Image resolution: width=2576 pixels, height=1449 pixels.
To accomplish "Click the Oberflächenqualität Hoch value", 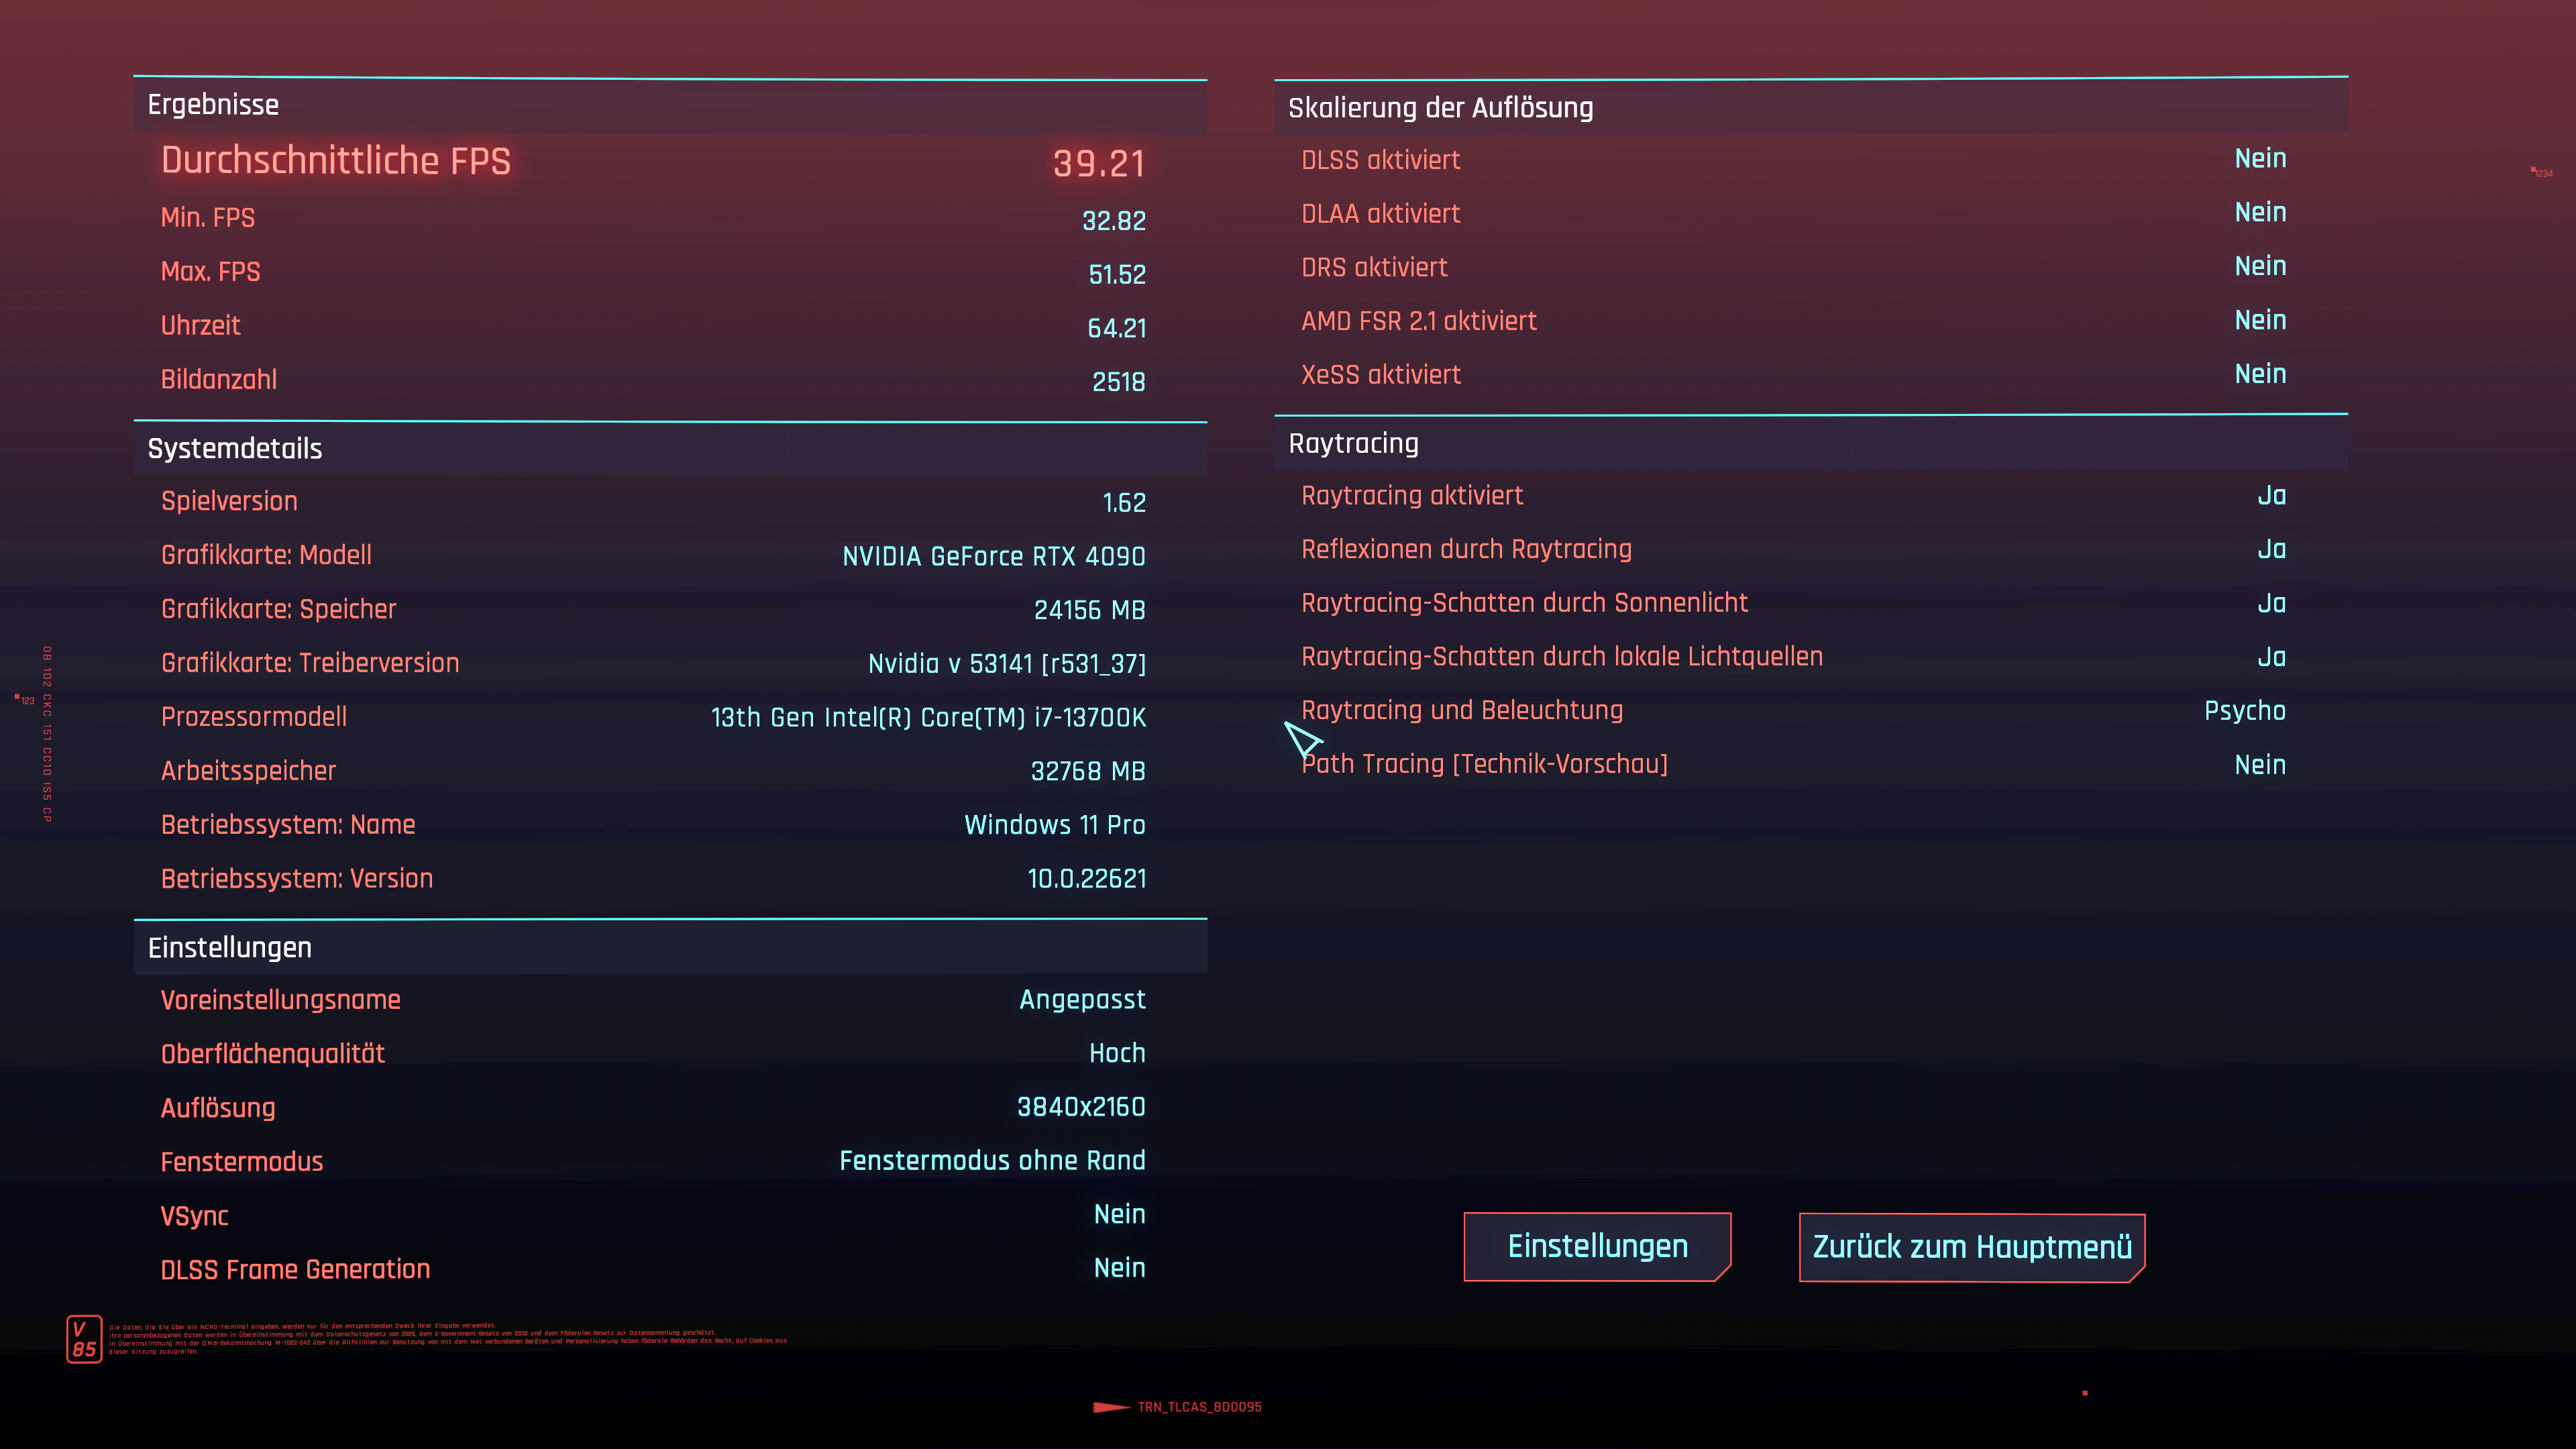I will pyautogui.click(x=1117, y=1053).
